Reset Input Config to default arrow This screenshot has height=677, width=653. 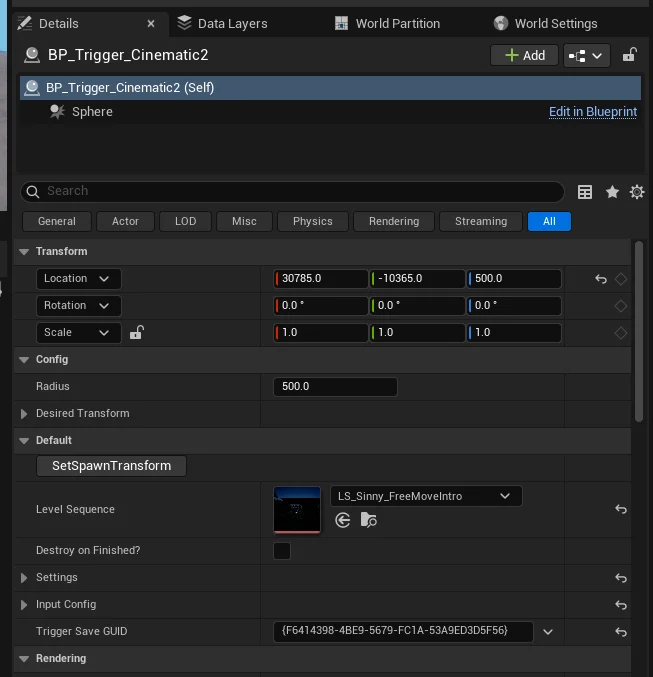[621, 605]
